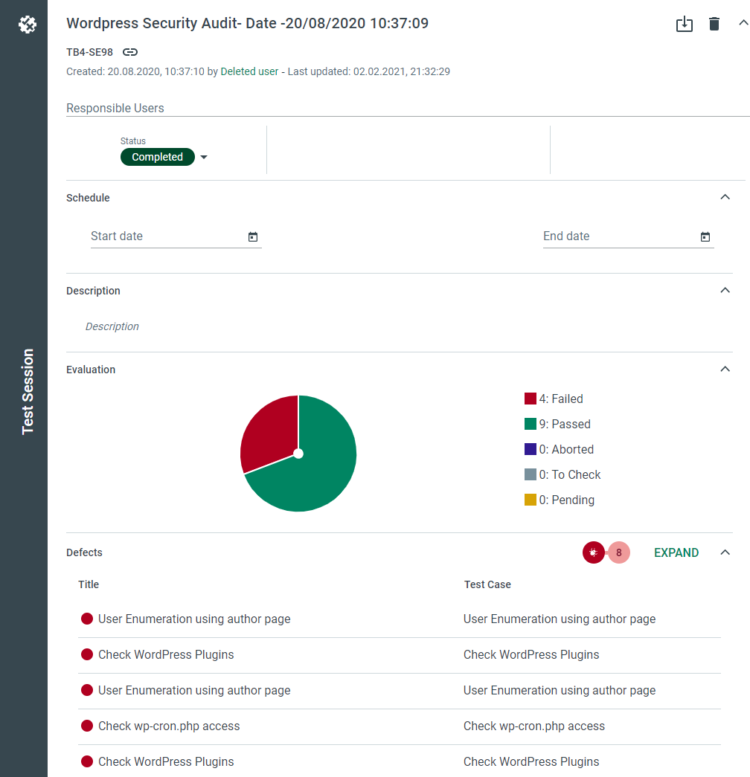
Task: Collapse the test session header chevron
Action: coord(743,23)
